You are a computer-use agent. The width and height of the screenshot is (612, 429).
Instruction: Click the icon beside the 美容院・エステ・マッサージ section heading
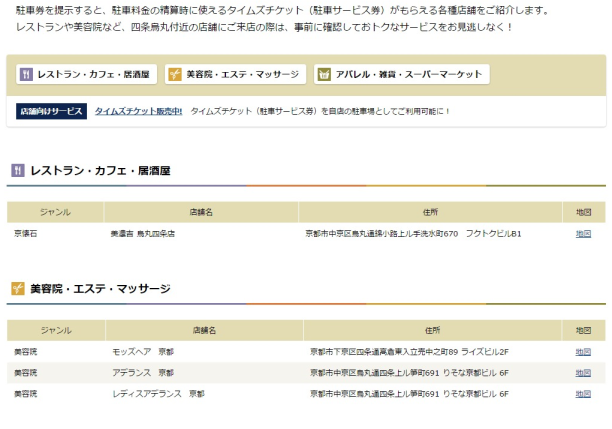[17, 289]
